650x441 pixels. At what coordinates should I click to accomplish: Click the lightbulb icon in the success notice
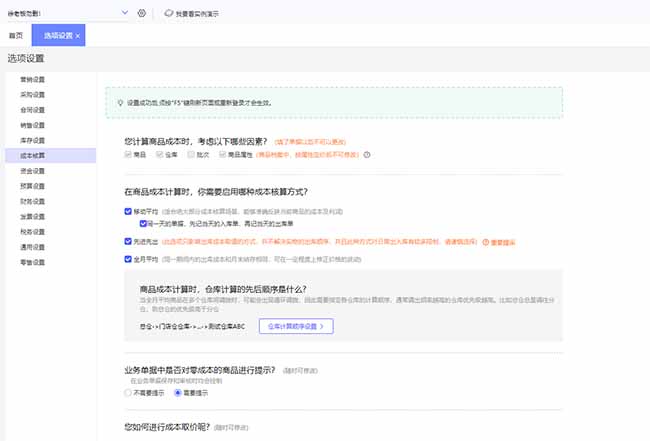click(120, 102)
